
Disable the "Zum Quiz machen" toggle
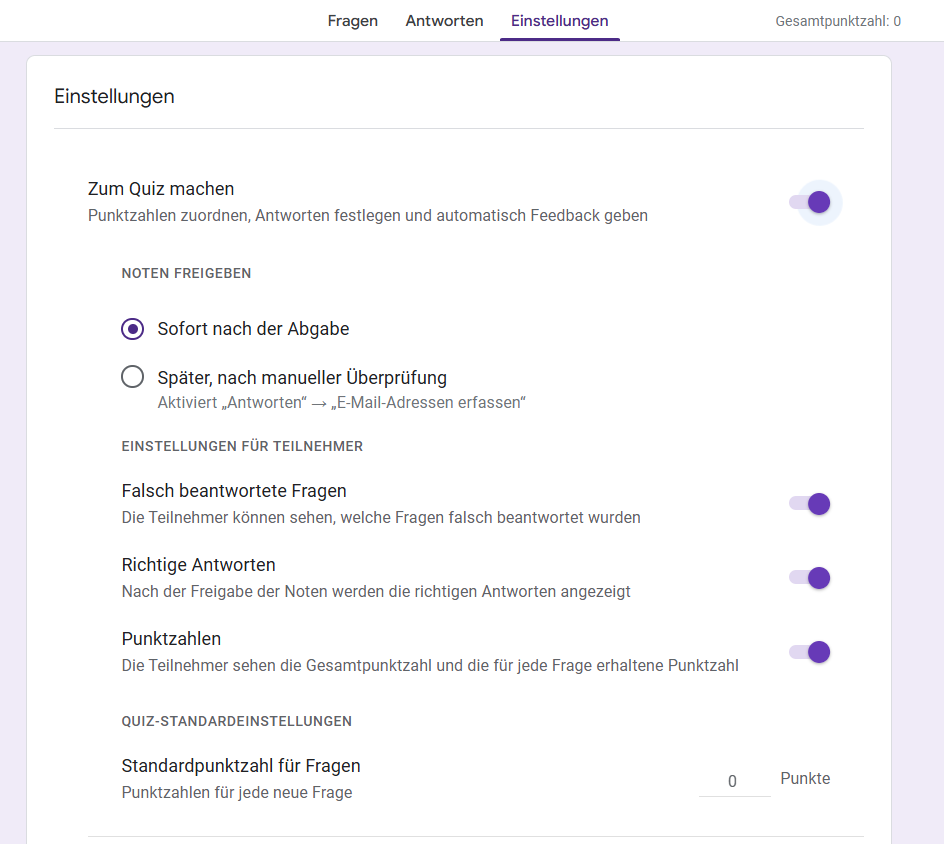point(818,202)
